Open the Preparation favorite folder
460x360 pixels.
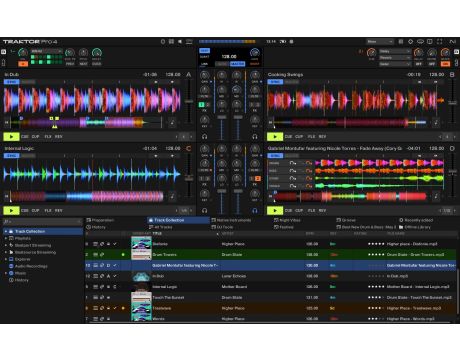[100, 220]
